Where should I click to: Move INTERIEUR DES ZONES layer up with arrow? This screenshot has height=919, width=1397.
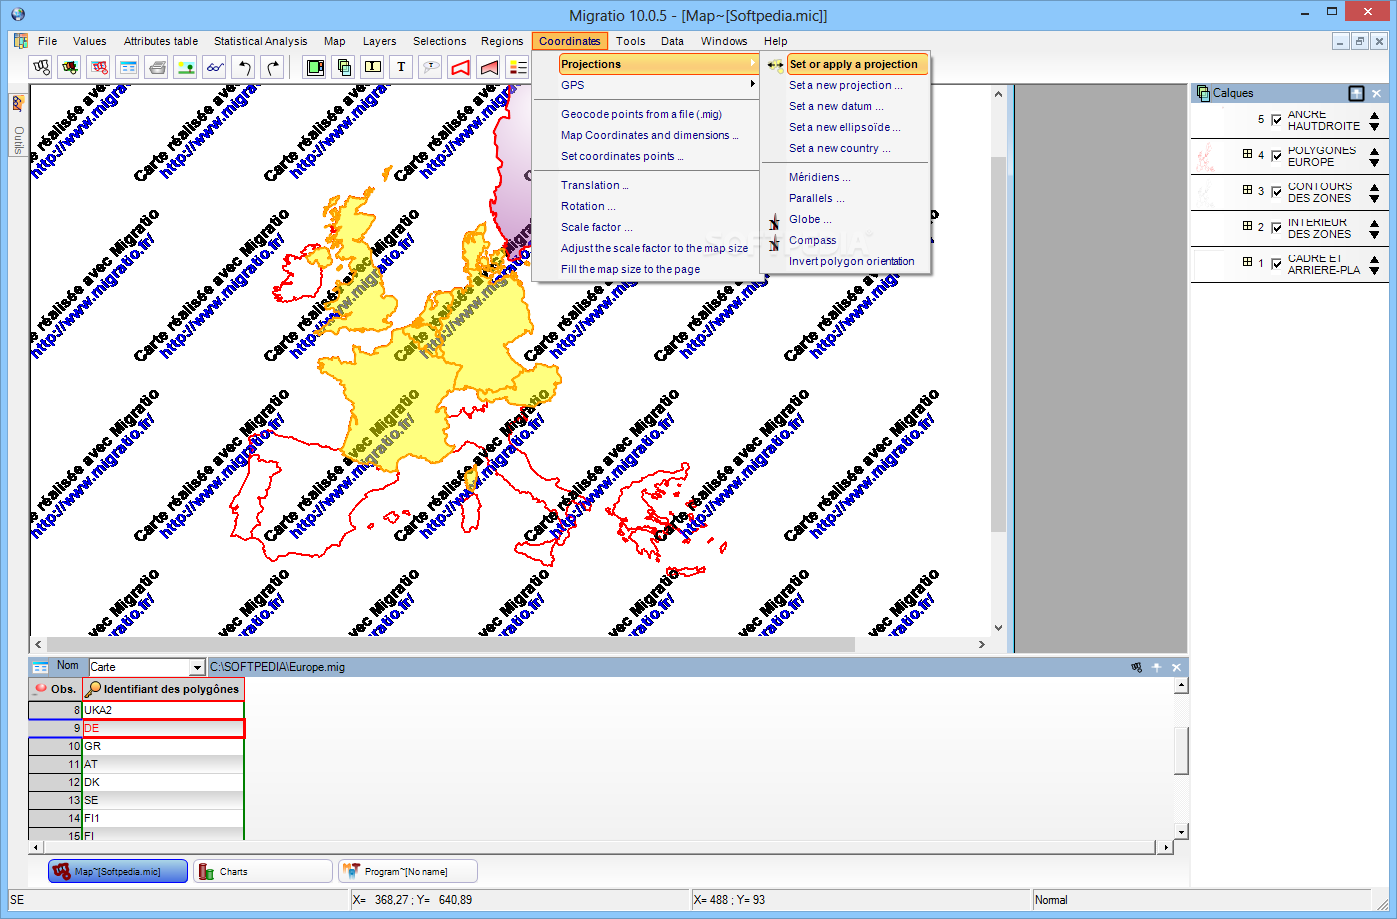point(1374,223)
